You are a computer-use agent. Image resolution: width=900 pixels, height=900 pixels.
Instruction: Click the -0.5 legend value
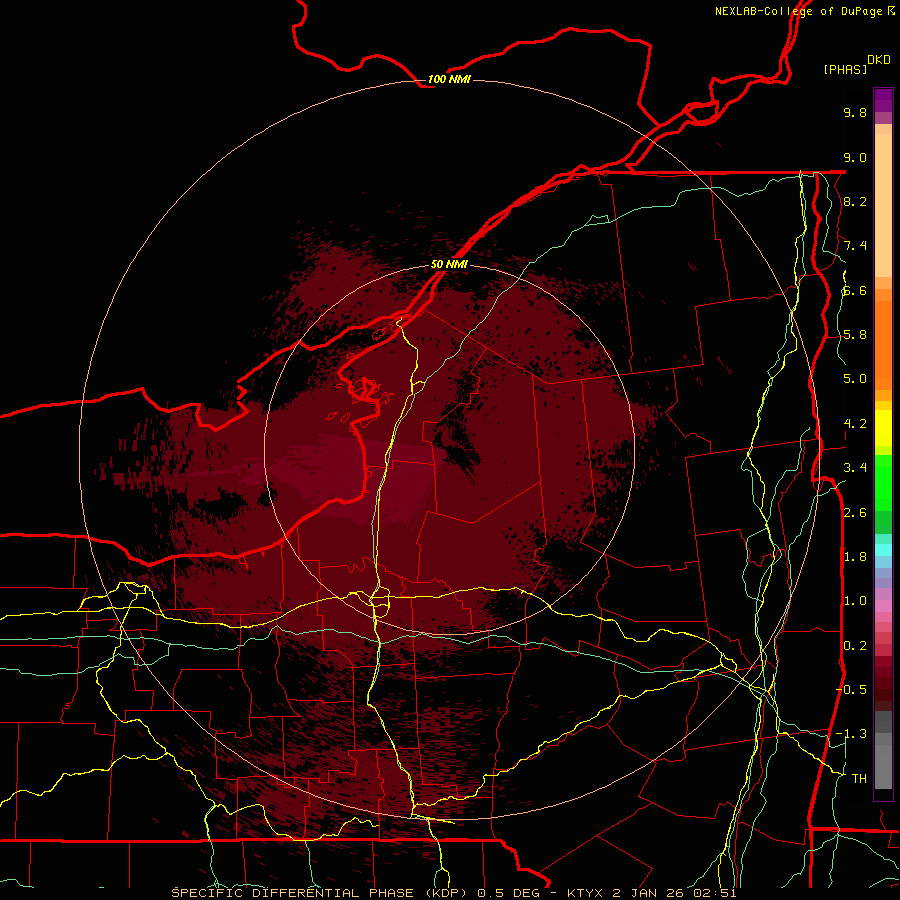(851, 690)
